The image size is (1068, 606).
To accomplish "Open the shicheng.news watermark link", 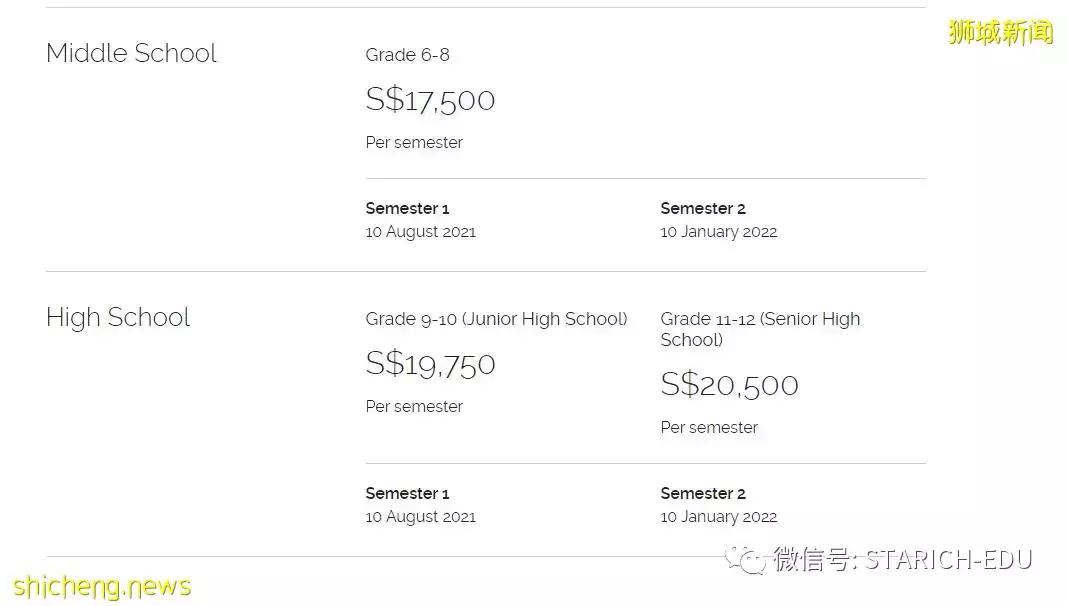I will click(x=102, y=586).
